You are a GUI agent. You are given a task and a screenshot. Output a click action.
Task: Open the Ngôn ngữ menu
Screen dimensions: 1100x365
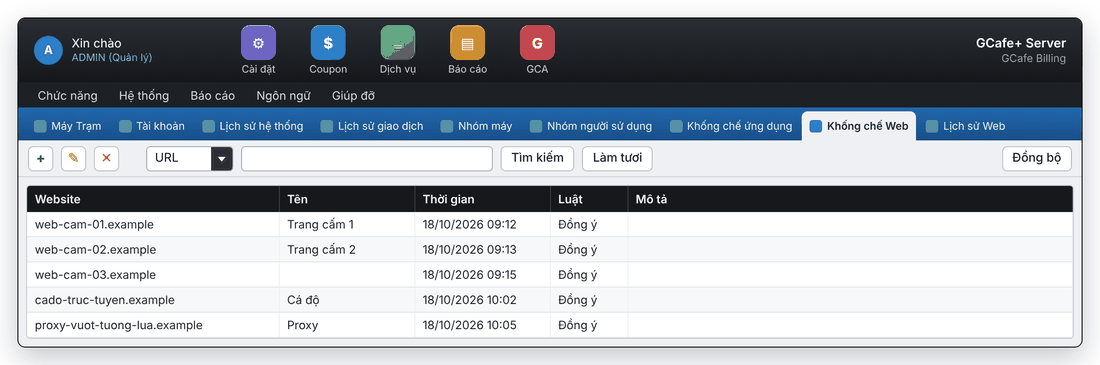click(283, 95)
